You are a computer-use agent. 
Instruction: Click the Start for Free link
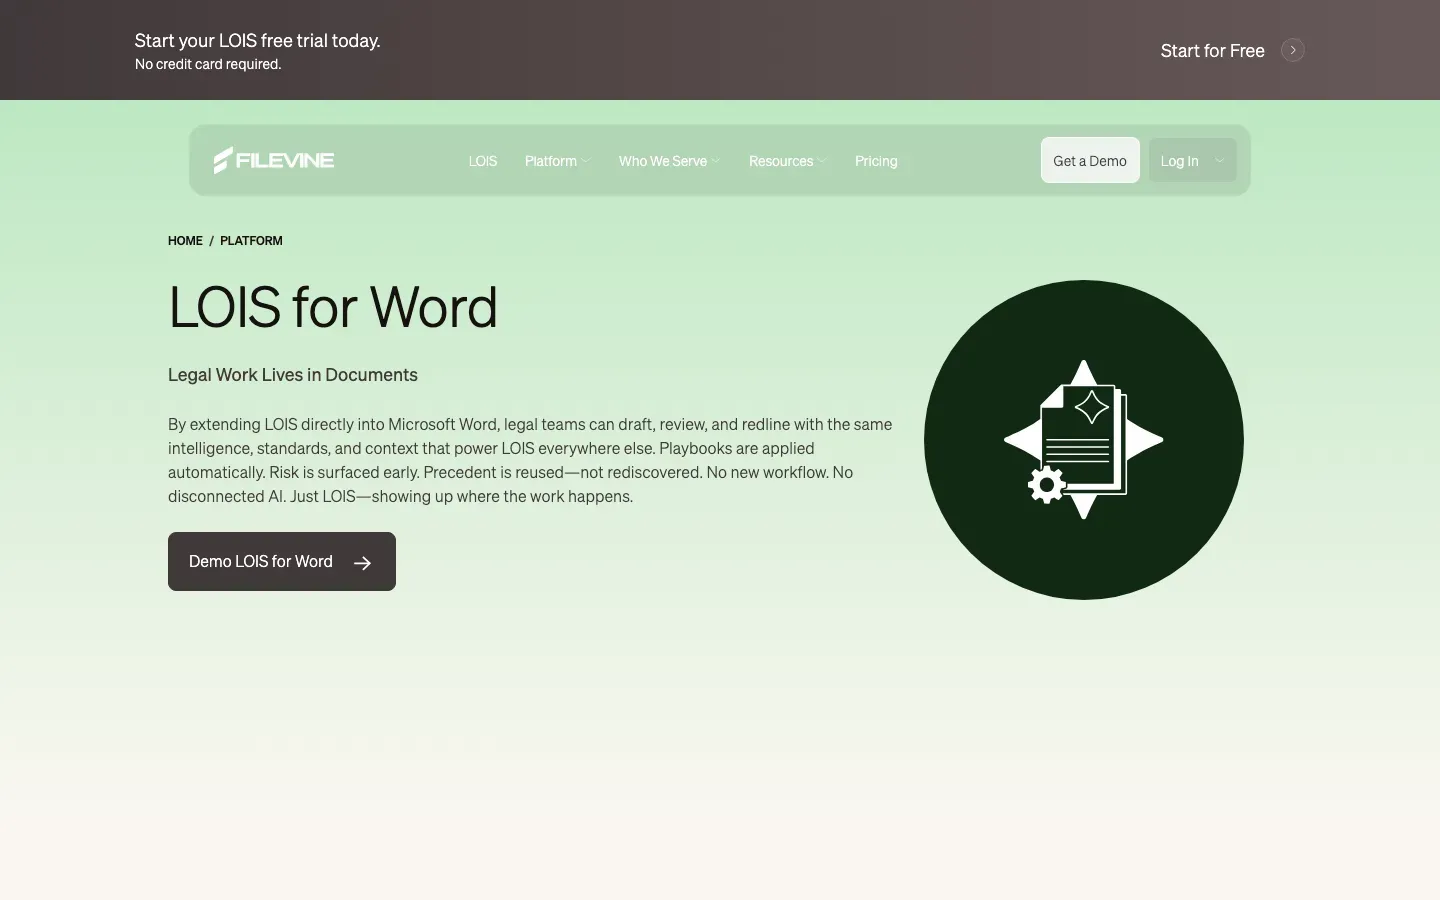(1212, 51)
